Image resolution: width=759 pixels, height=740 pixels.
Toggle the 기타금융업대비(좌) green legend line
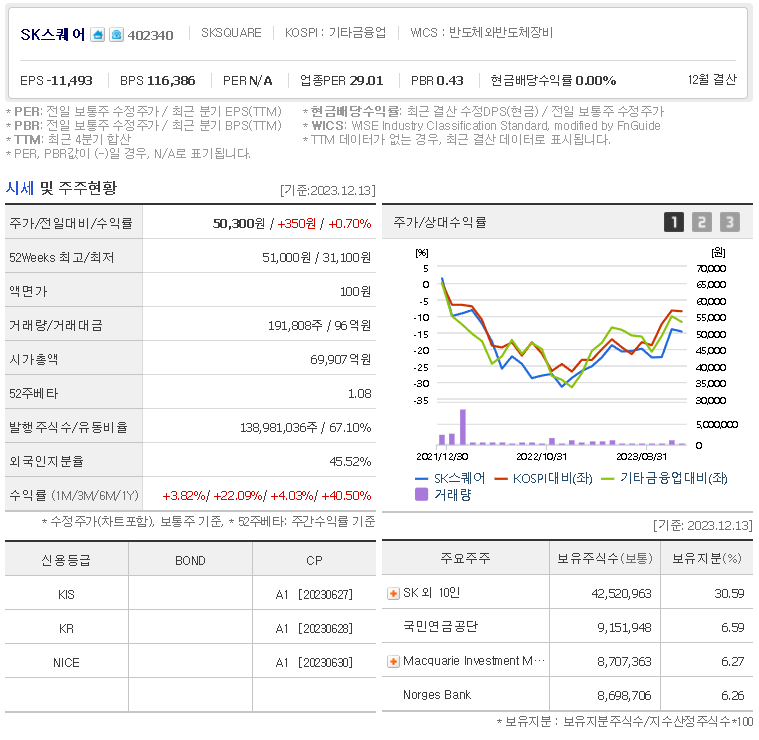[664, 478]
